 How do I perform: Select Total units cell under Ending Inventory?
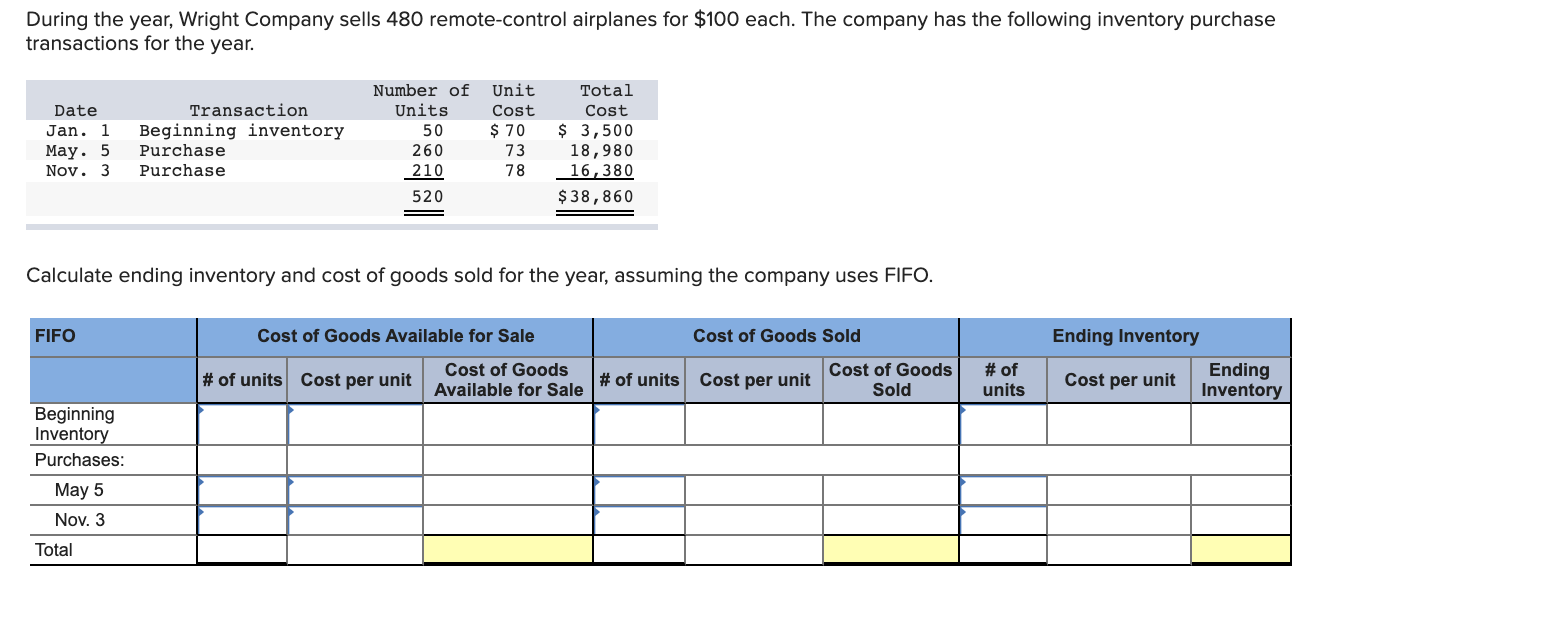point(1003,549)
